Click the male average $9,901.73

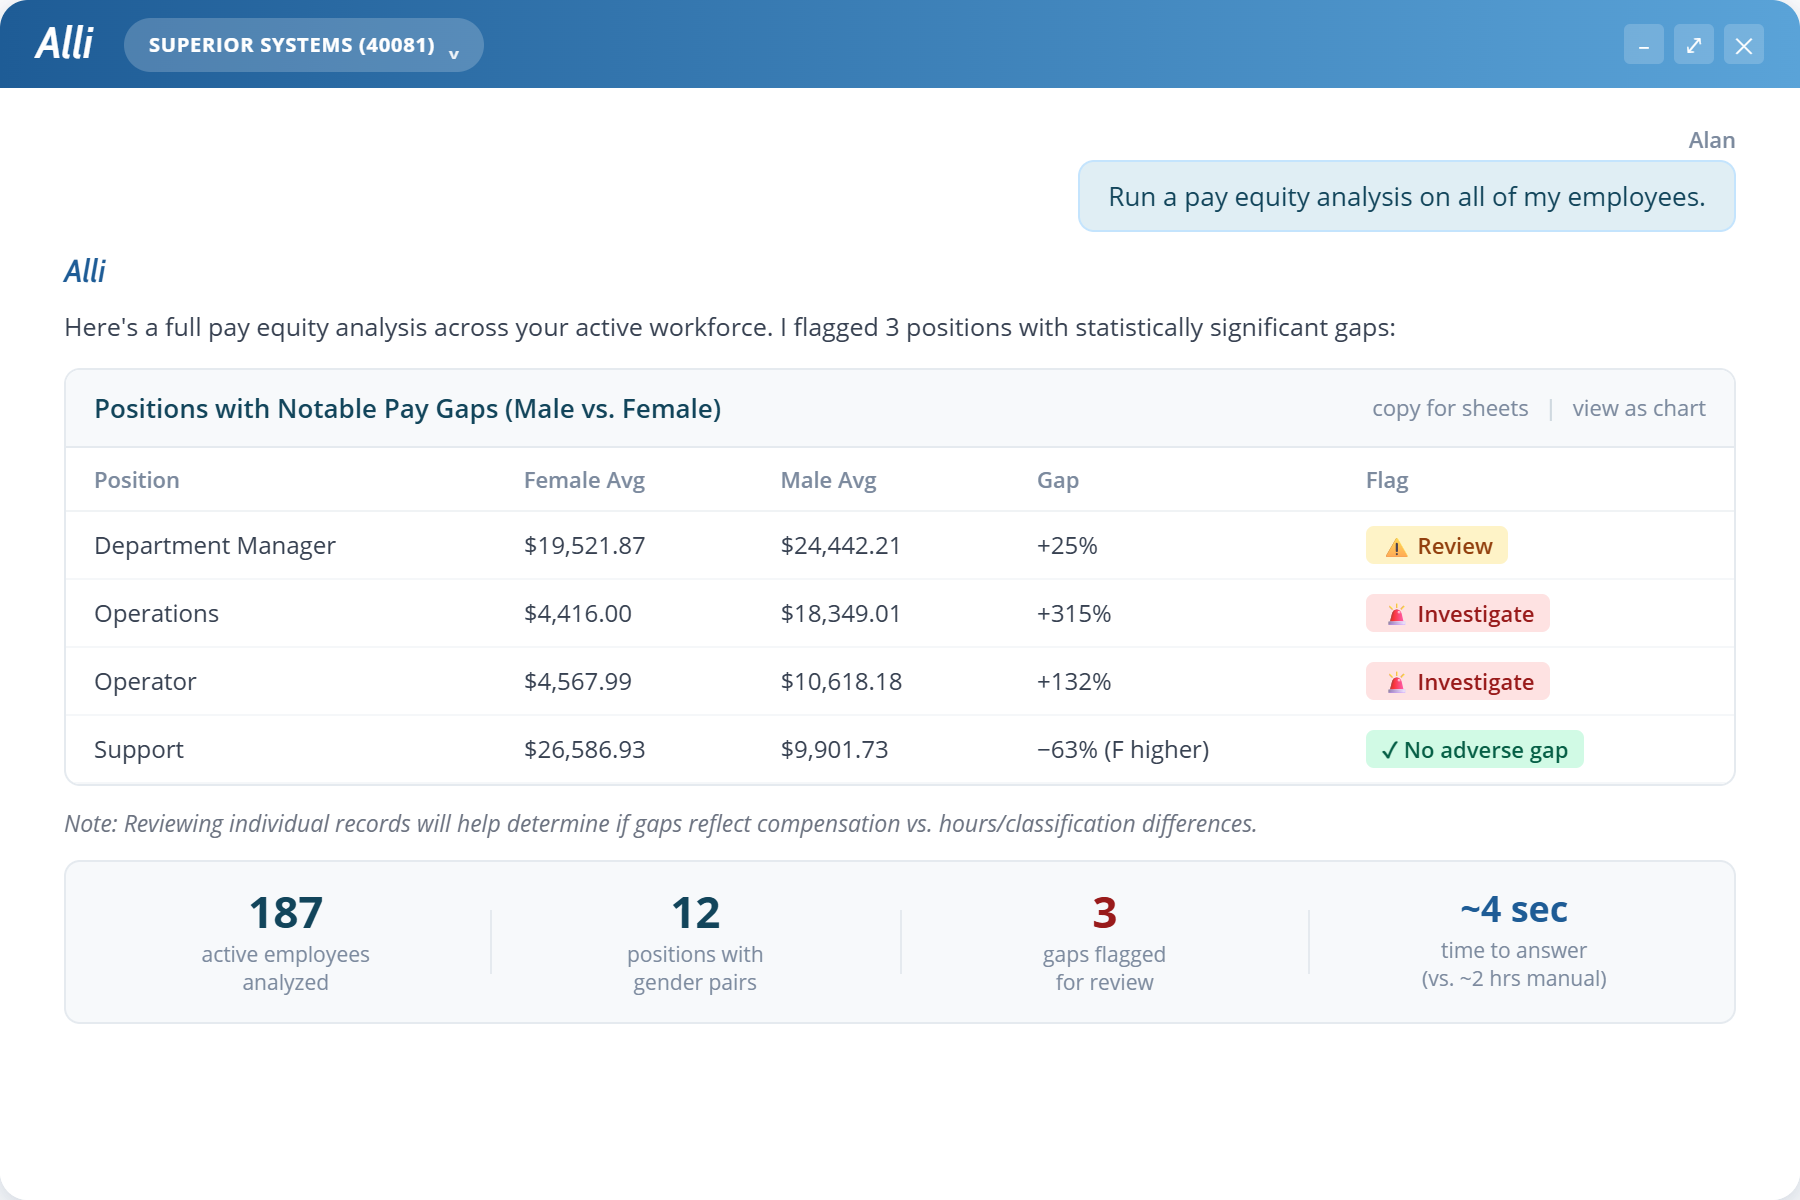click(x=834, y=749)
